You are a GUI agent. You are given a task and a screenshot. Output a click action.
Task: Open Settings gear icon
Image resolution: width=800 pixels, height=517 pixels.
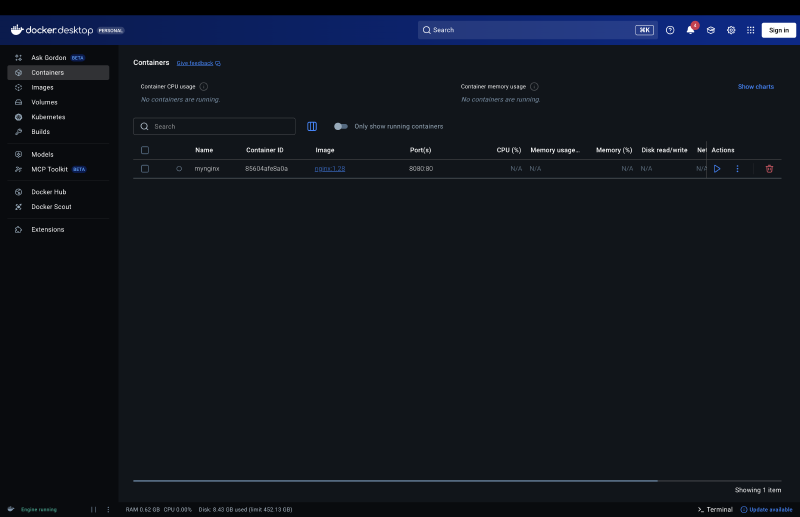point(731,30)
